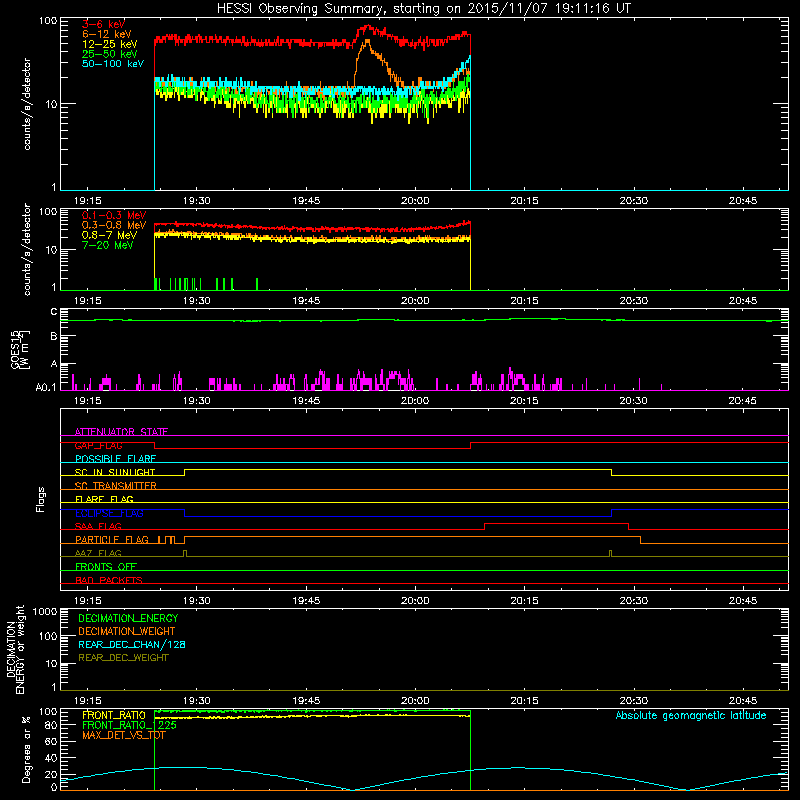Click the vertical Flags axis label
The image size is (800, 800).
(41, 499)
